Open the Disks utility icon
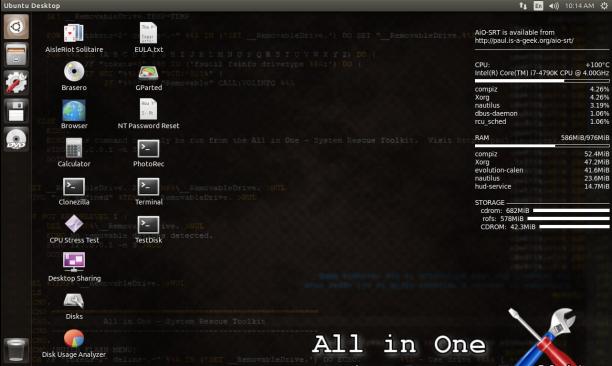 [74, 306]
